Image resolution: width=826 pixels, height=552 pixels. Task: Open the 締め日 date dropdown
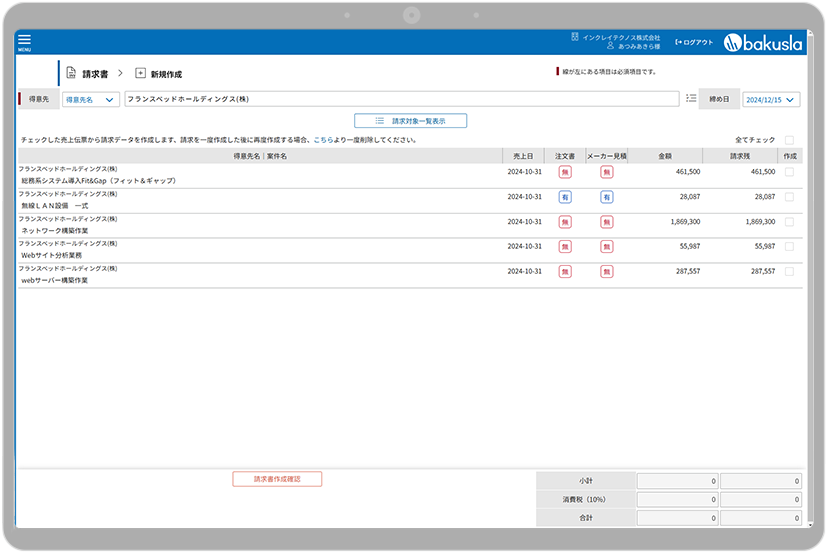click(771, 100)
